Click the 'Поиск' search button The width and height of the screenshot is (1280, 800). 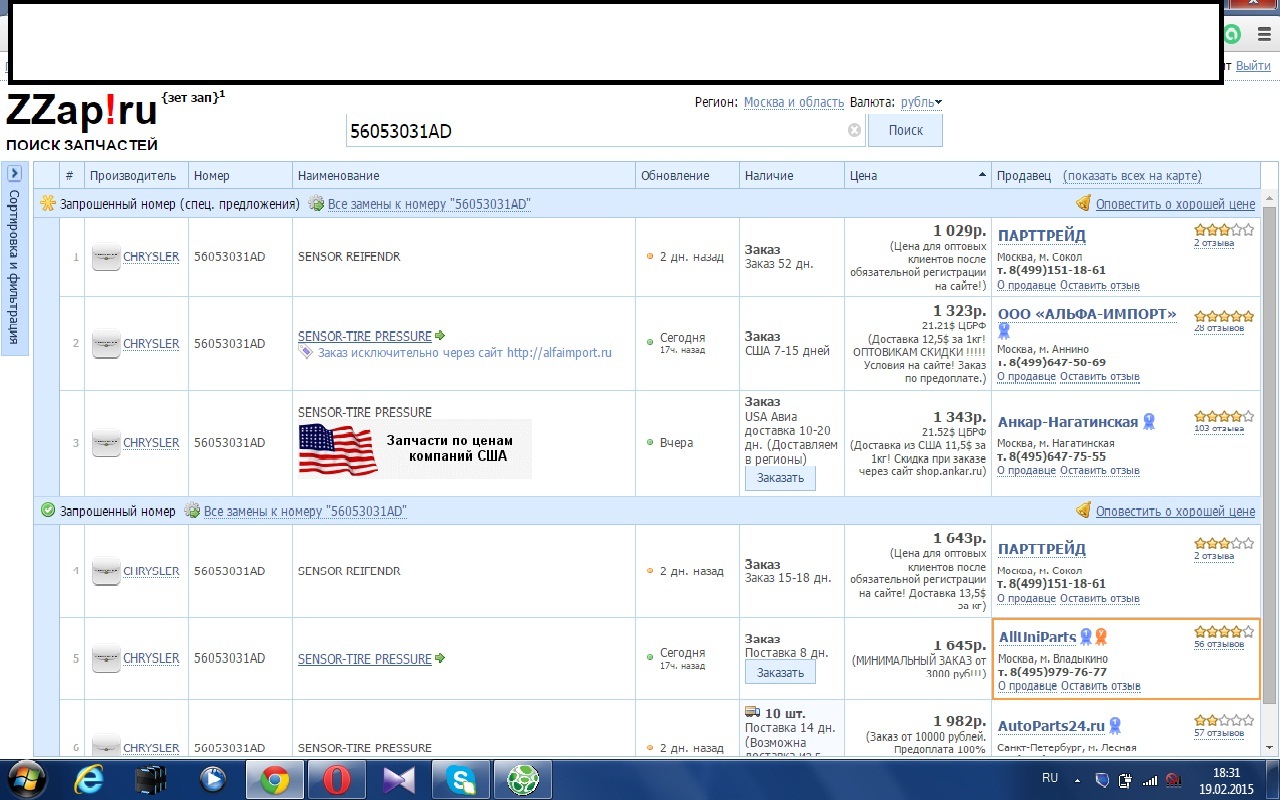pos(905,130)
